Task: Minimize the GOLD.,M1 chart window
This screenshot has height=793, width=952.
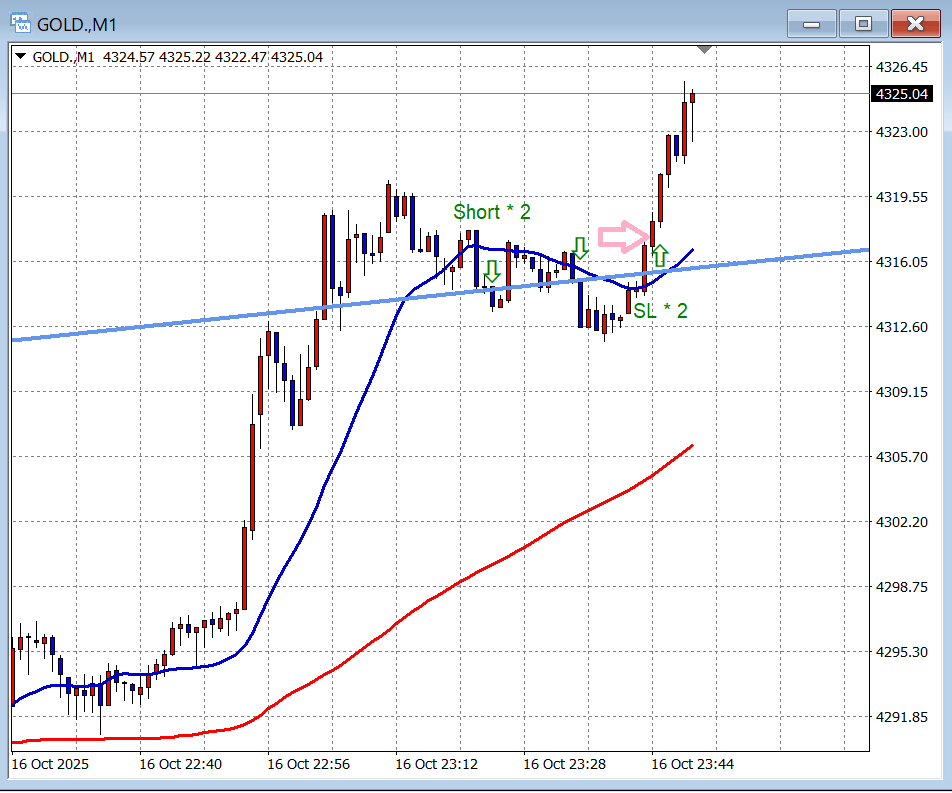Action: pos(811,24)
